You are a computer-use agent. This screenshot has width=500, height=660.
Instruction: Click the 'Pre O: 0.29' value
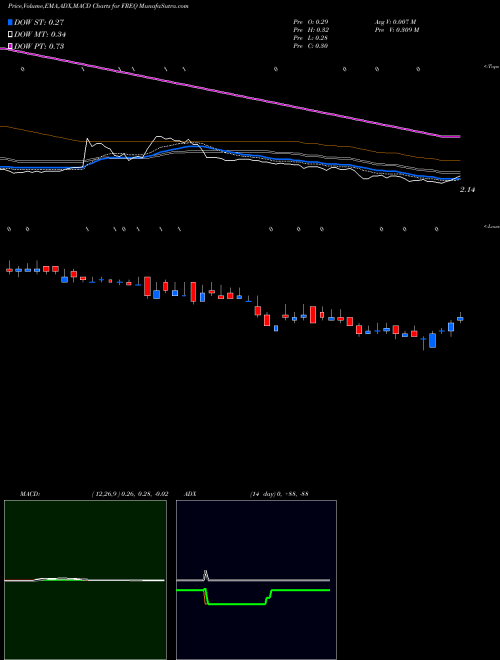point(311,21)
